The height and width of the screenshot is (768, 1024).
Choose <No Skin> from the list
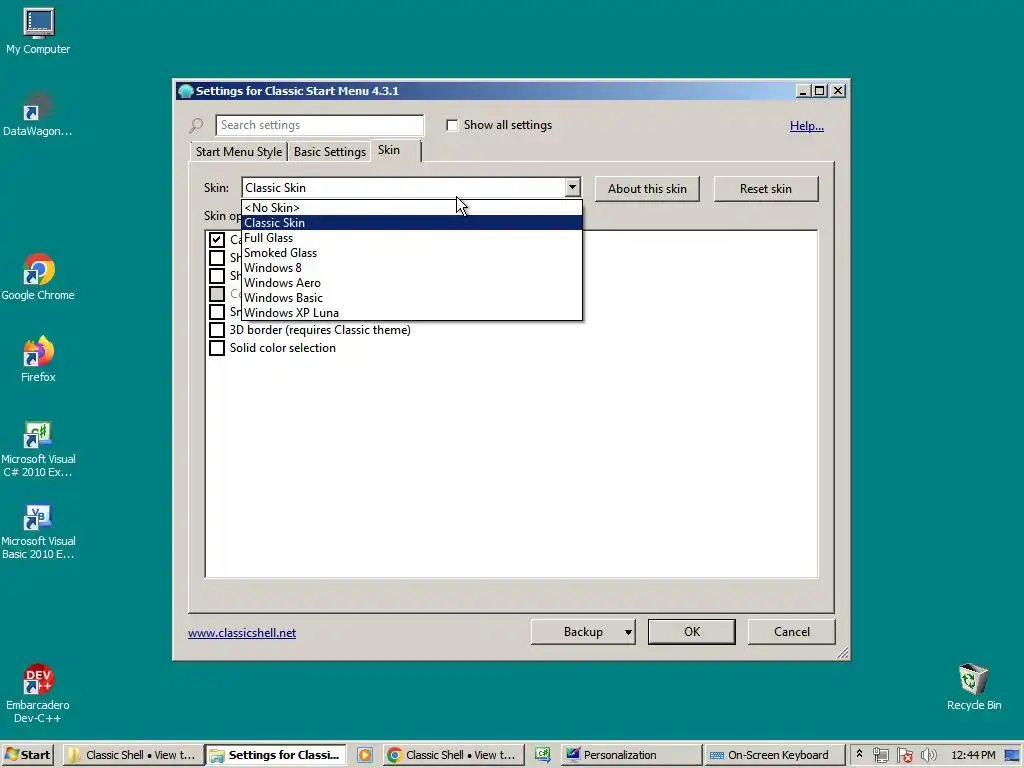tap(411, 208)
